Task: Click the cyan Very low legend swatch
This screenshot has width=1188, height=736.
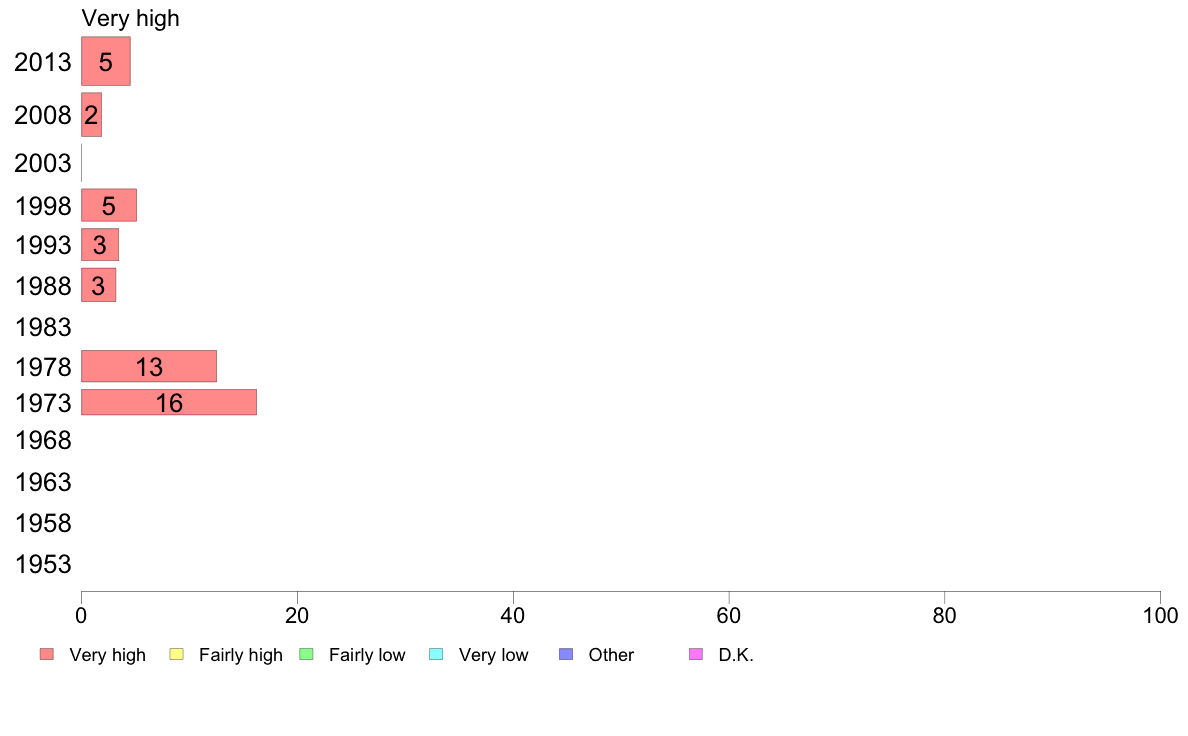Action: point(436,654)
